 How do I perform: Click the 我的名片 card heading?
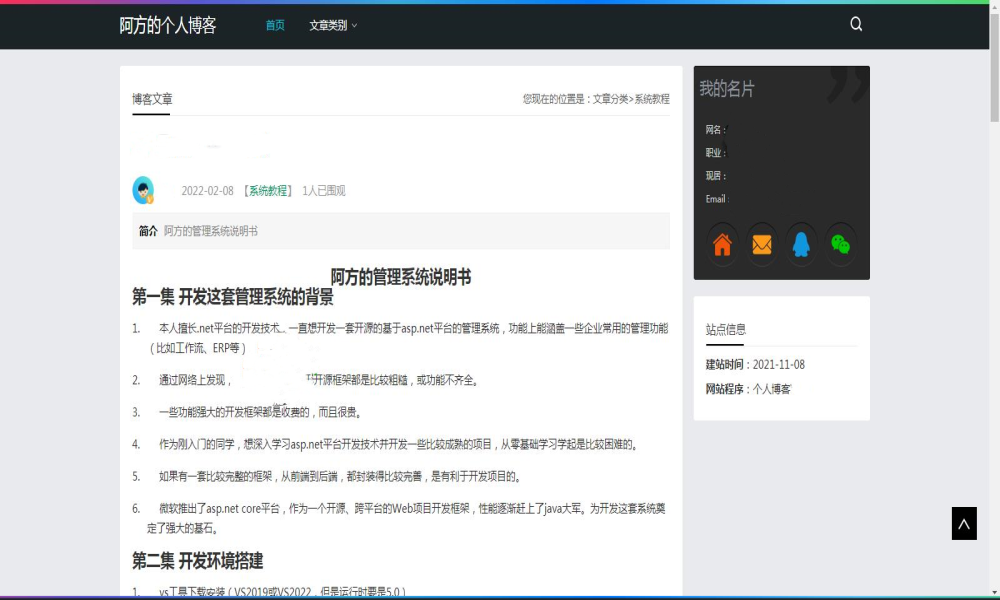point(727,89)
